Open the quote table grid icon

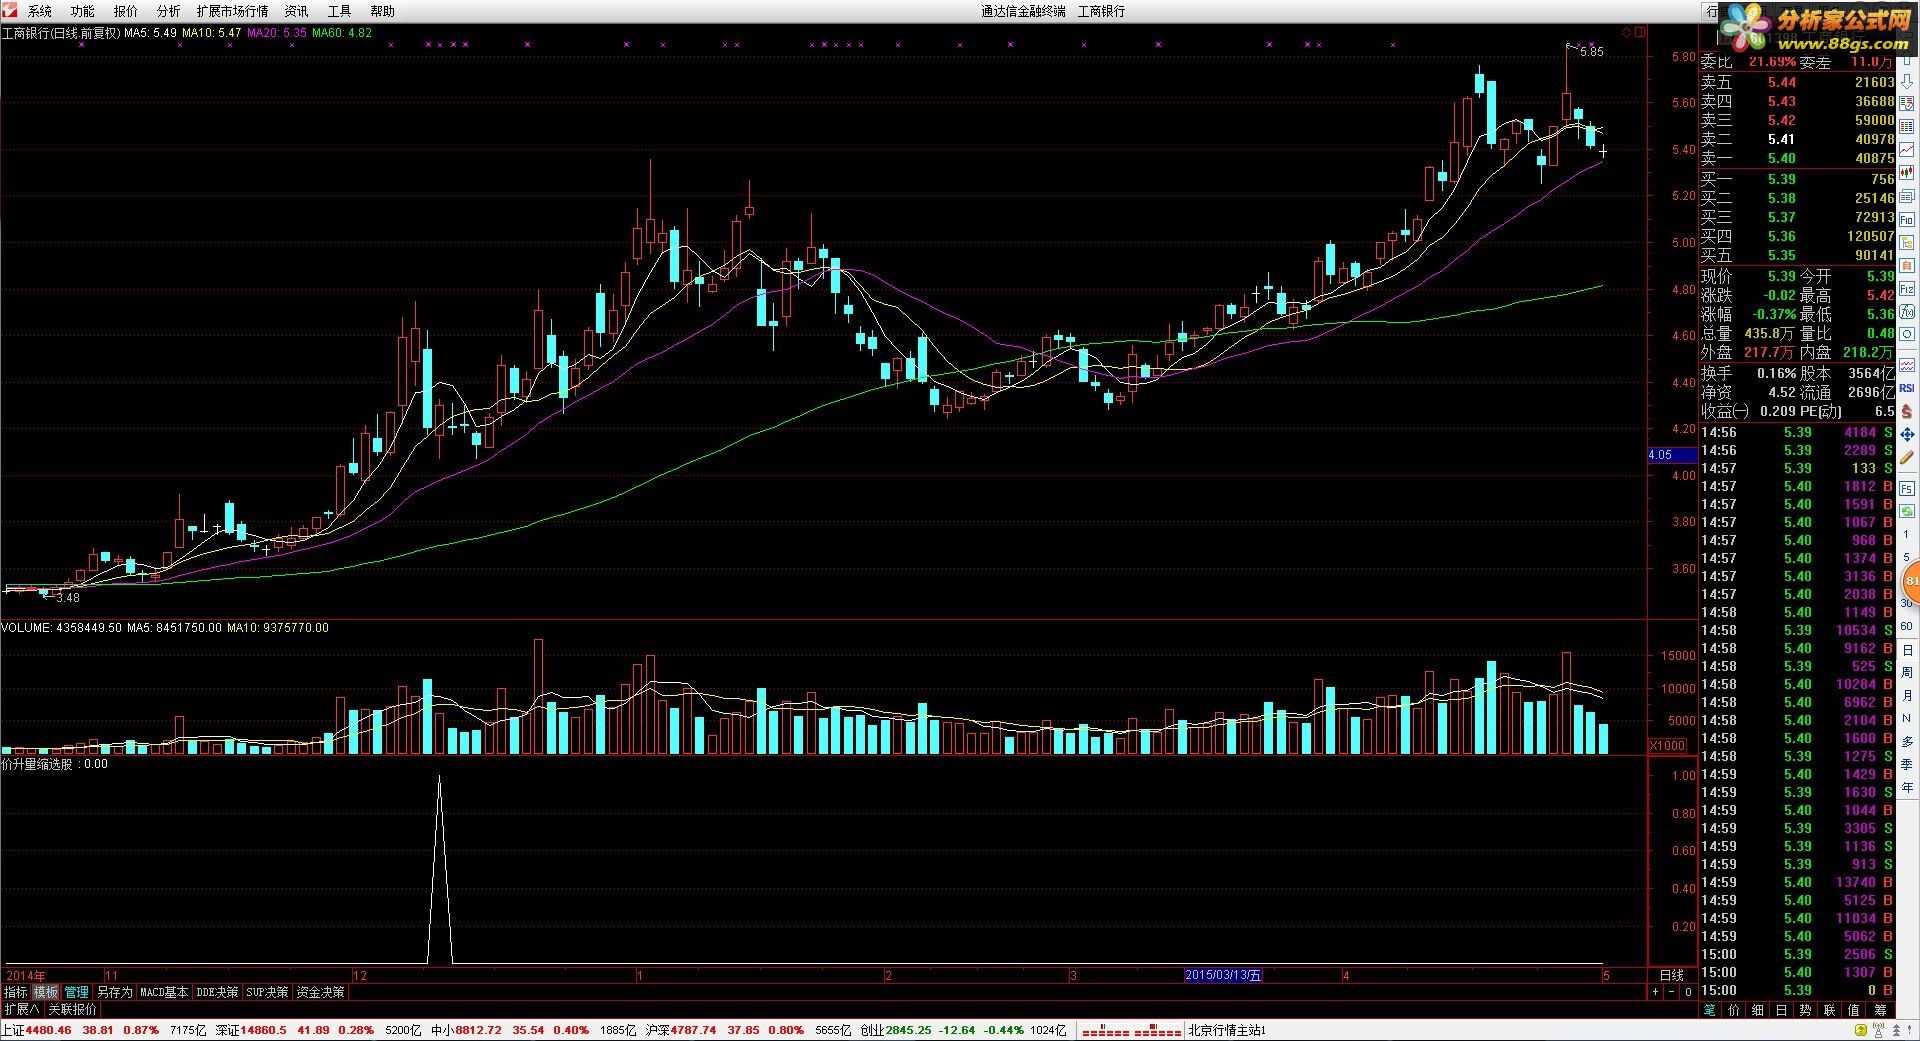click(x=1907, y=126)
